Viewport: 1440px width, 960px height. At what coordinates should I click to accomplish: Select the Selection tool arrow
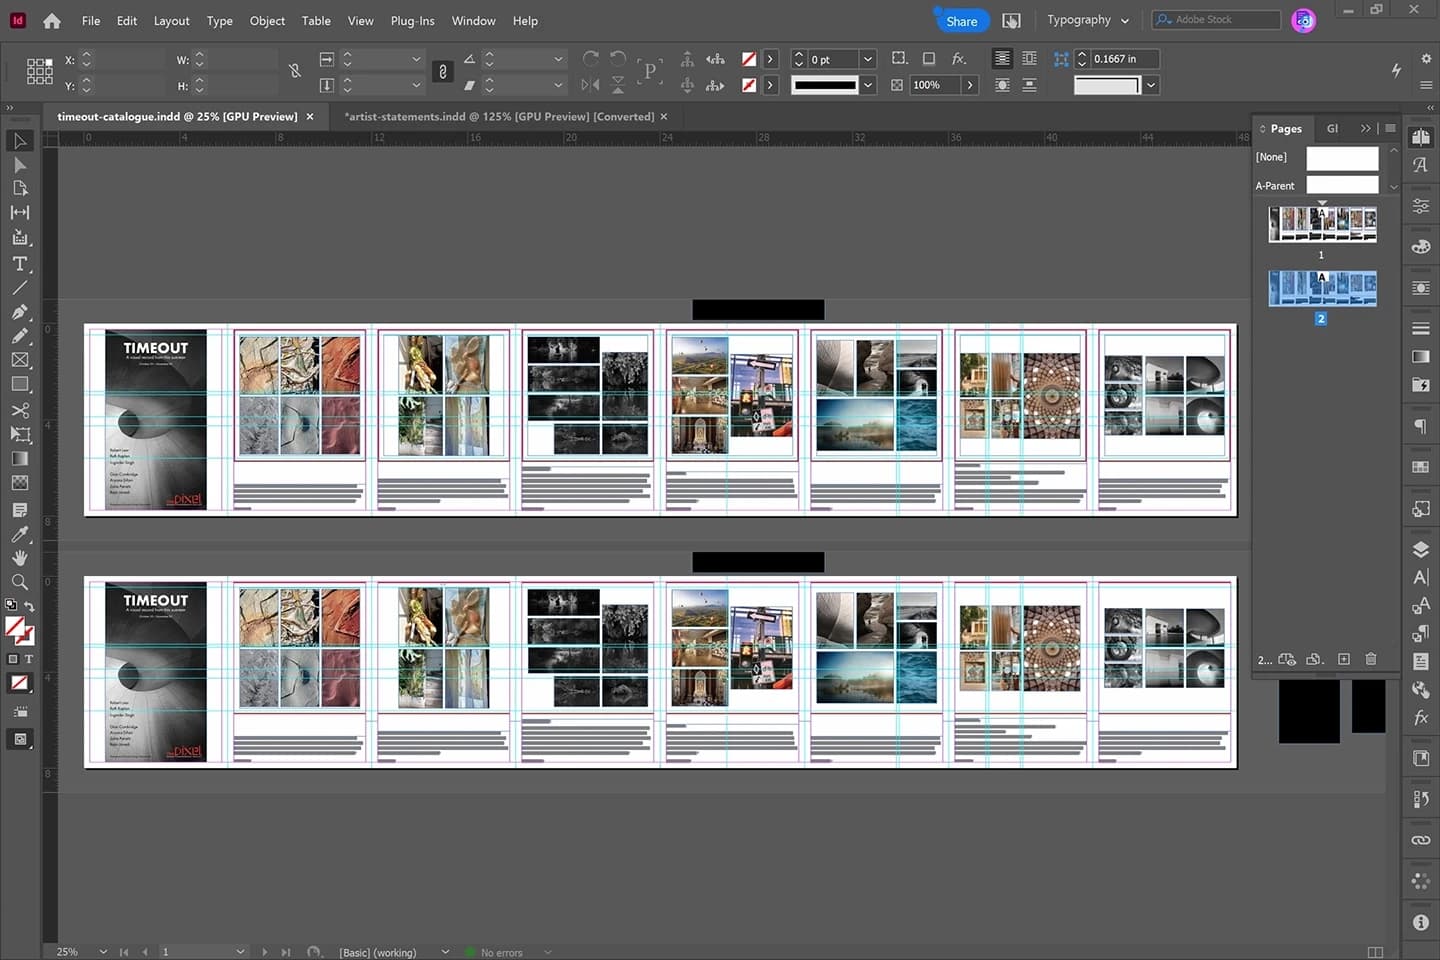[20, 141]
